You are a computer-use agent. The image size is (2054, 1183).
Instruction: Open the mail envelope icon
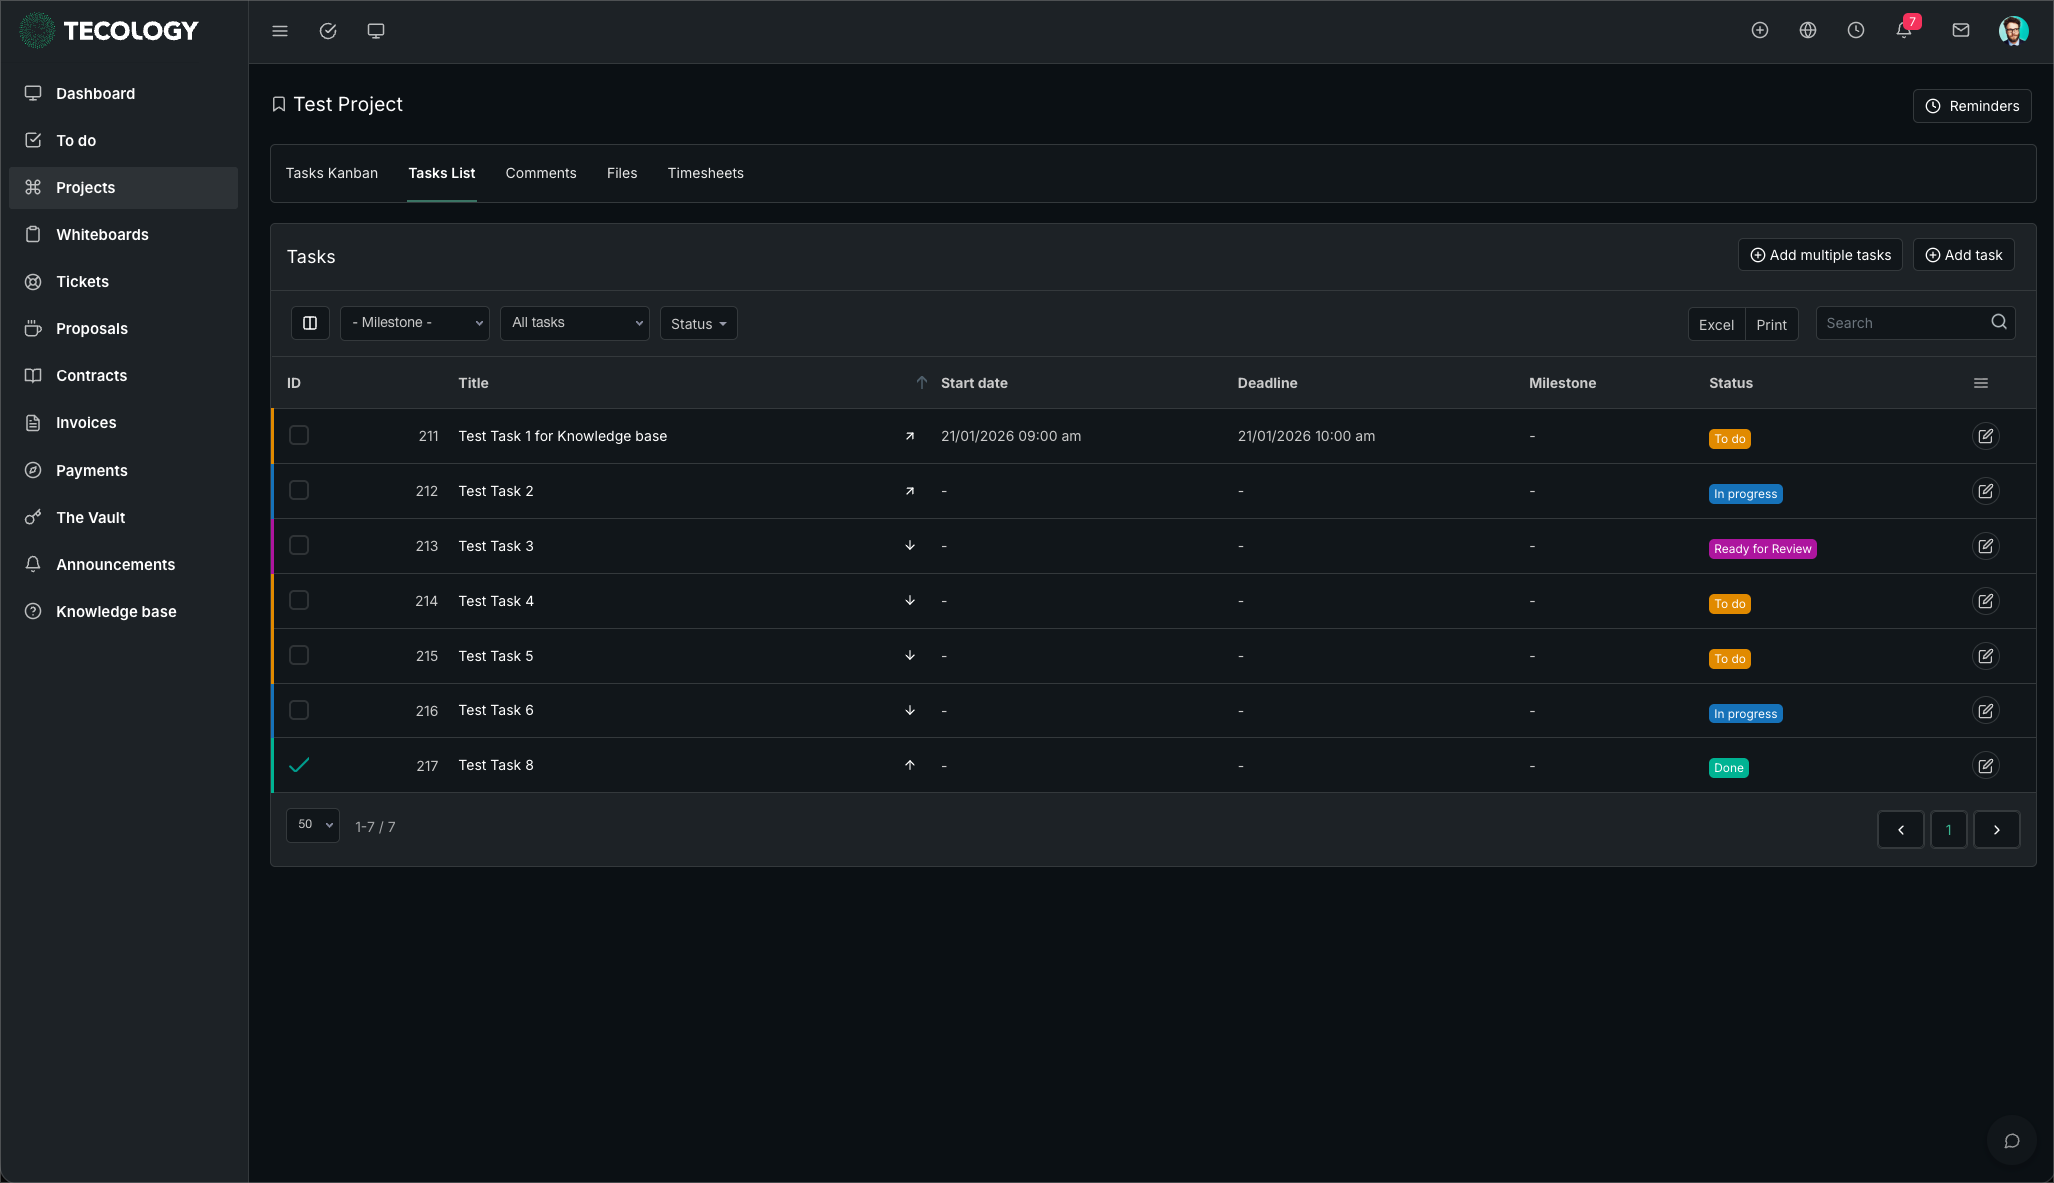tap(1960, 30)
